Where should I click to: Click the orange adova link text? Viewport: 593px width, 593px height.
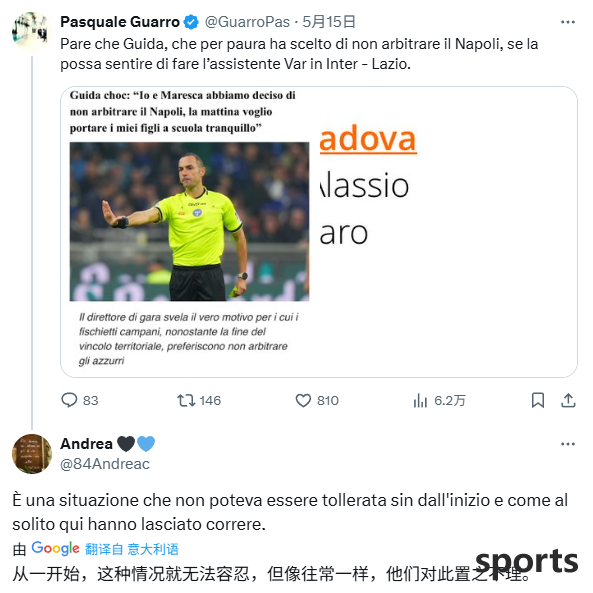[x=368, y=139]
